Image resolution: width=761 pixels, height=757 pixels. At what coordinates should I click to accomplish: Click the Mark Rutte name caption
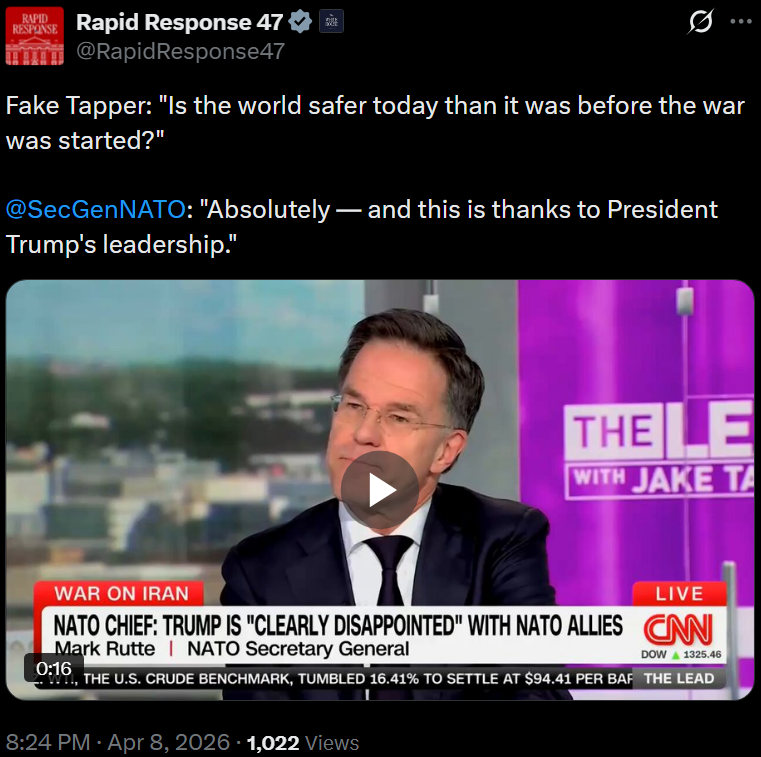(x=104, y=649)
